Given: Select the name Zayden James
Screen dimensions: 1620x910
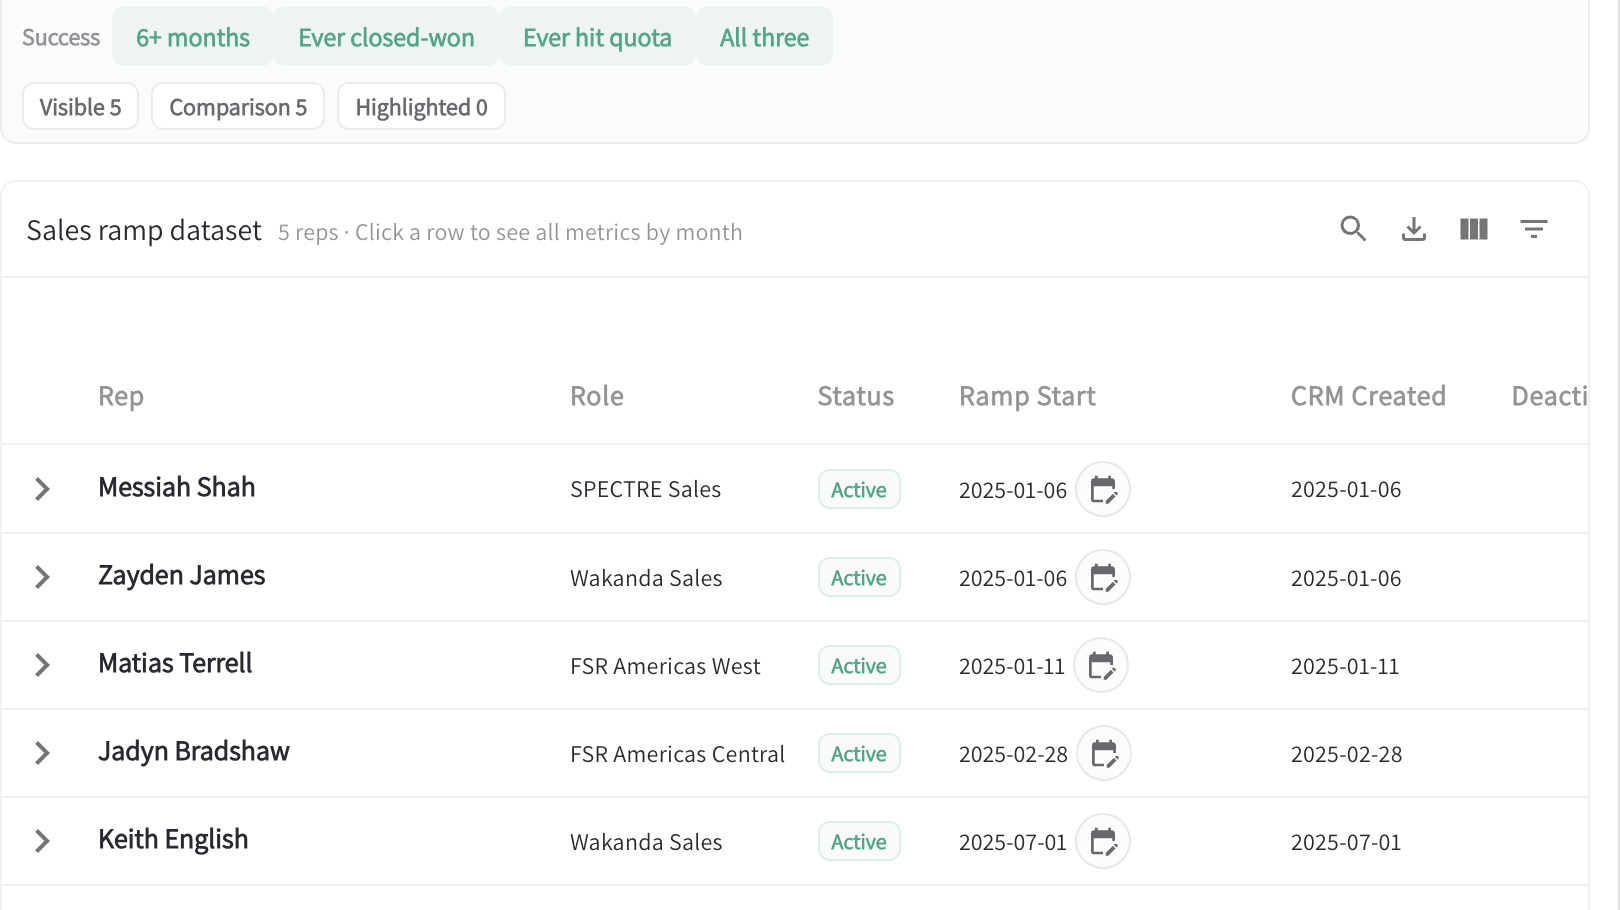Looking at the screenshot, I should [x=182, y=575].
